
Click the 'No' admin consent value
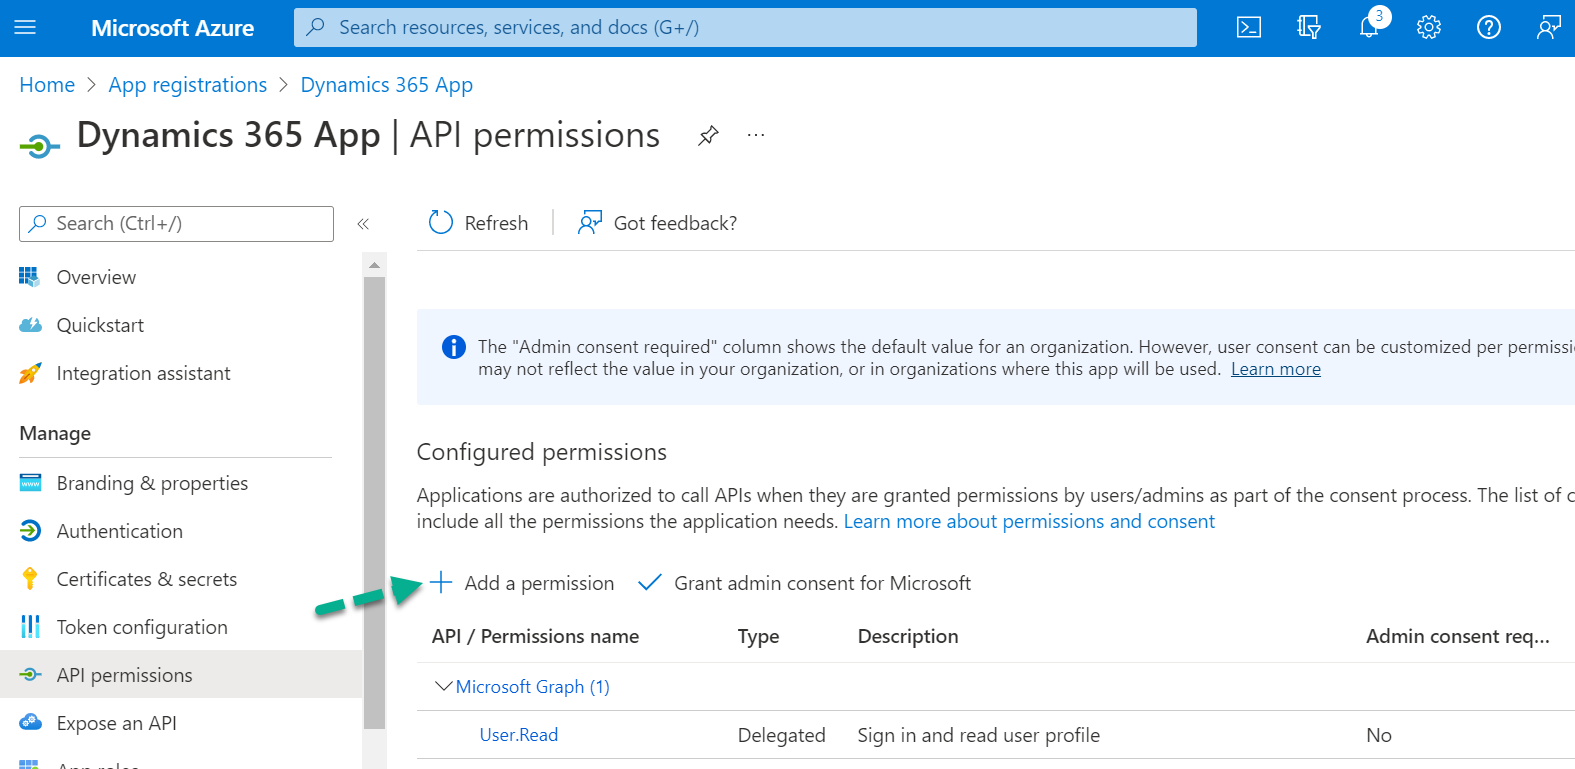click(x=1379, y=735)
